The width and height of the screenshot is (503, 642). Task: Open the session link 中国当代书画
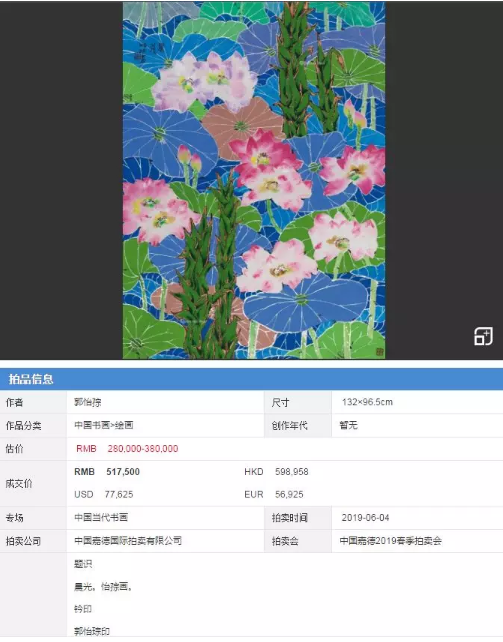tap(101, 518)
